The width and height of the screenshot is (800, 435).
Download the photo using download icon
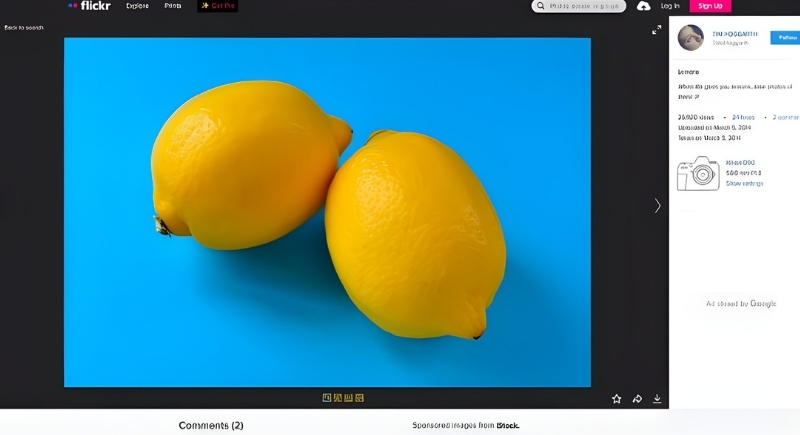[657, 399]
